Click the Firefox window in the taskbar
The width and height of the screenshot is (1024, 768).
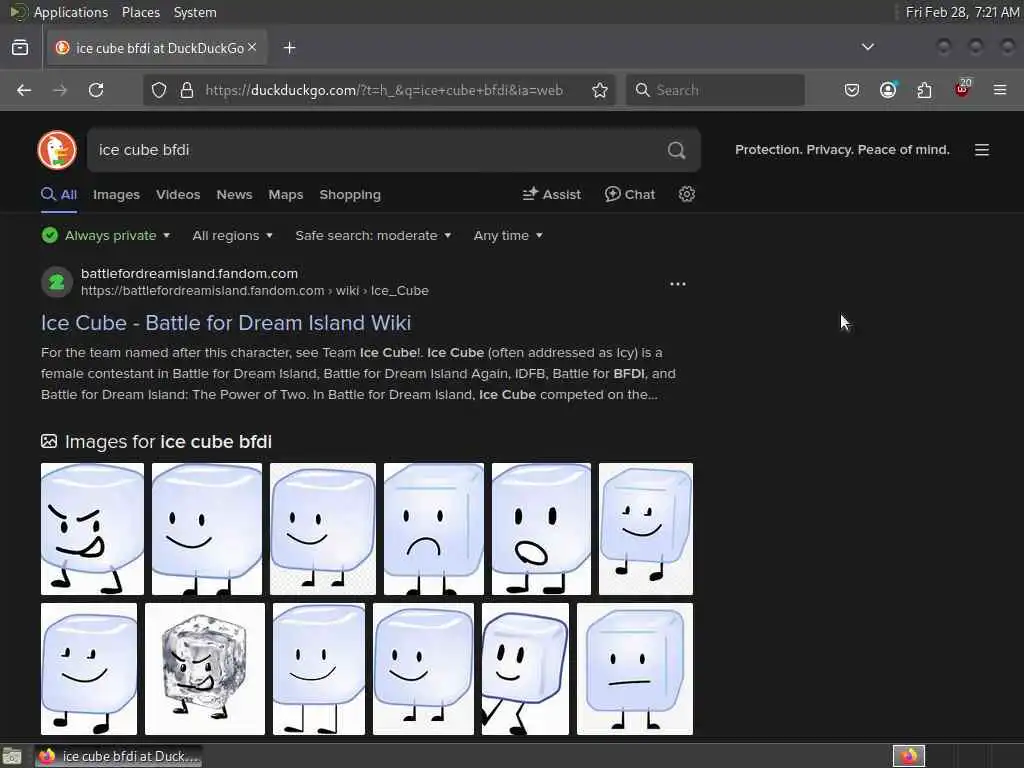coord(119,756)
